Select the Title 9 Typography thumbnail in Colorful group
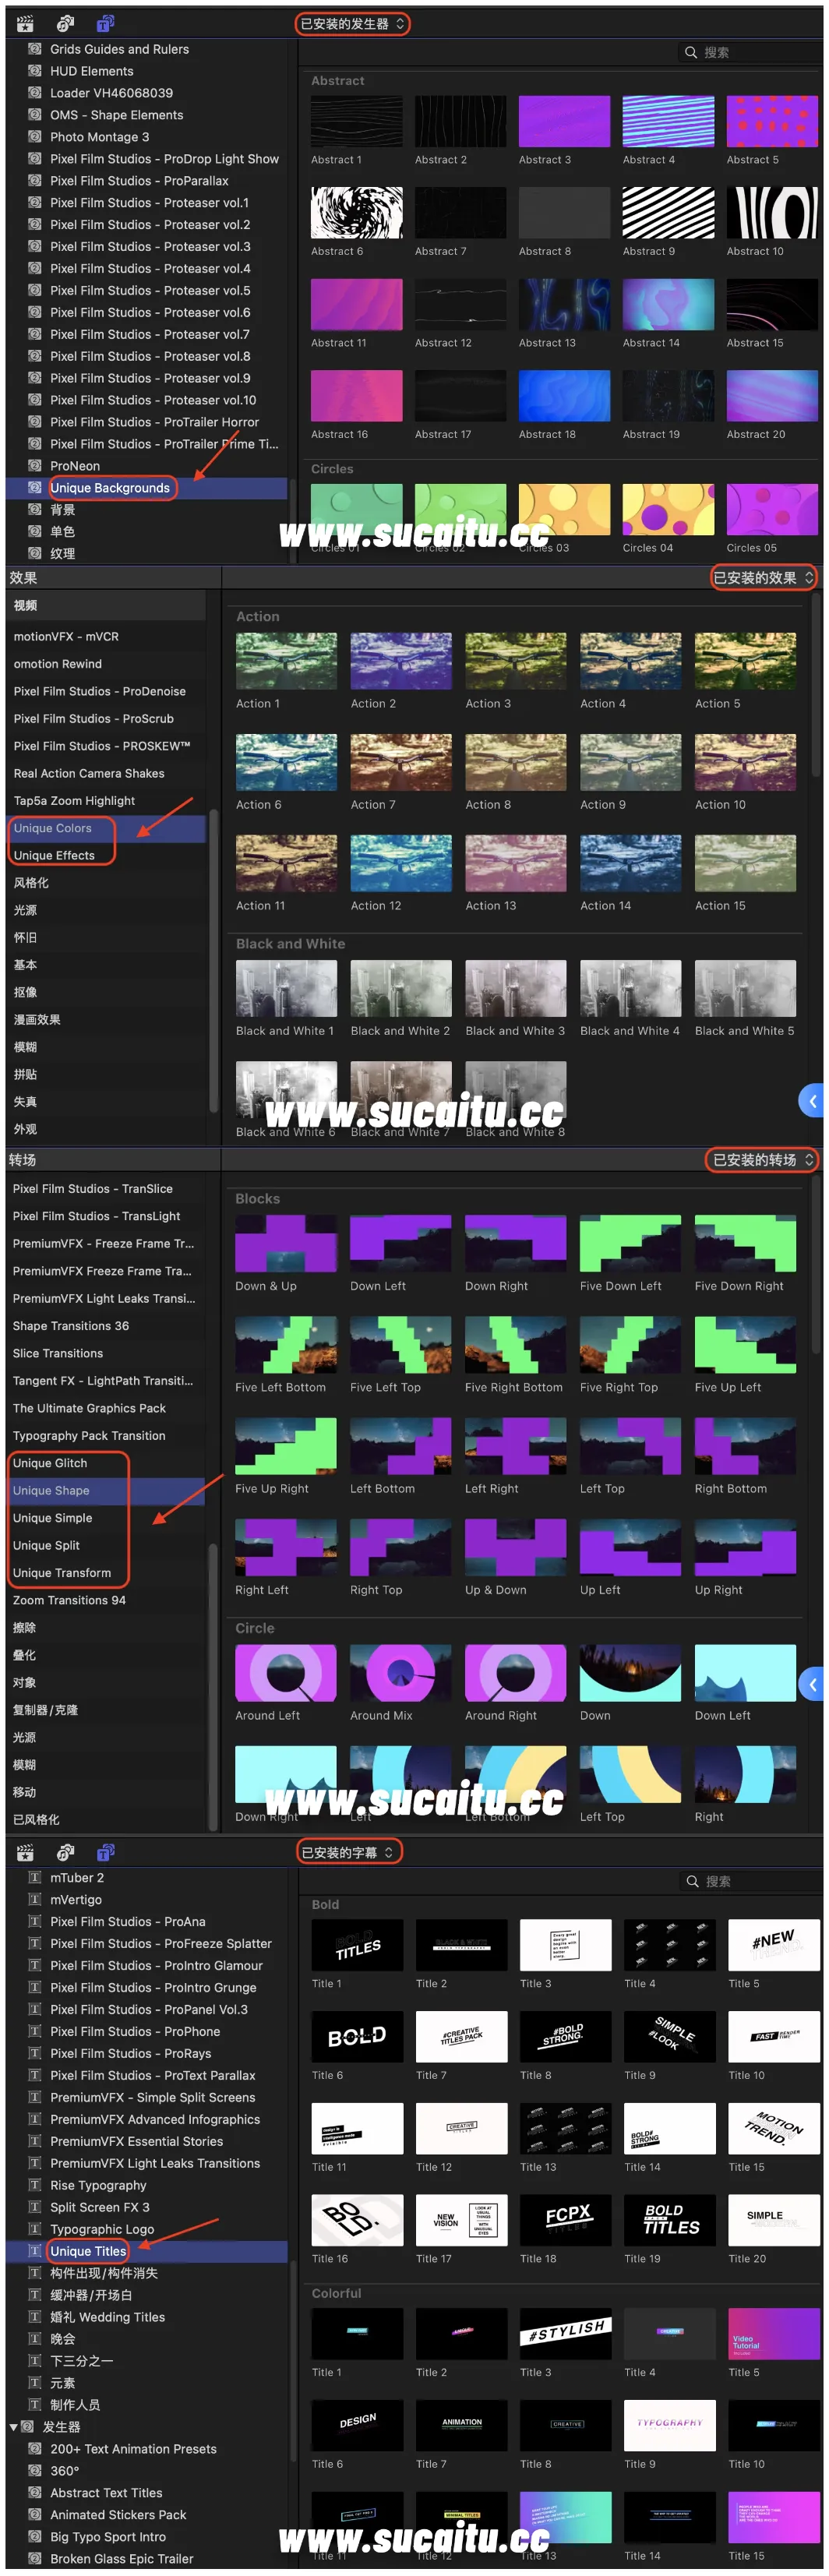 pyautogui.click(x=669, y=2425)
